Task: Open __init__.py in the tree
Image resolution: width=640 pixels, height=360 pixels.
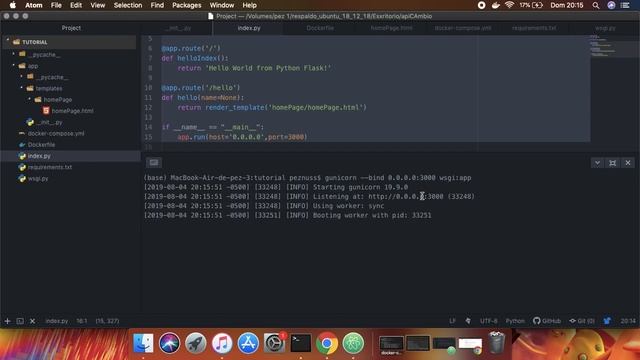Action: [49, 122]
